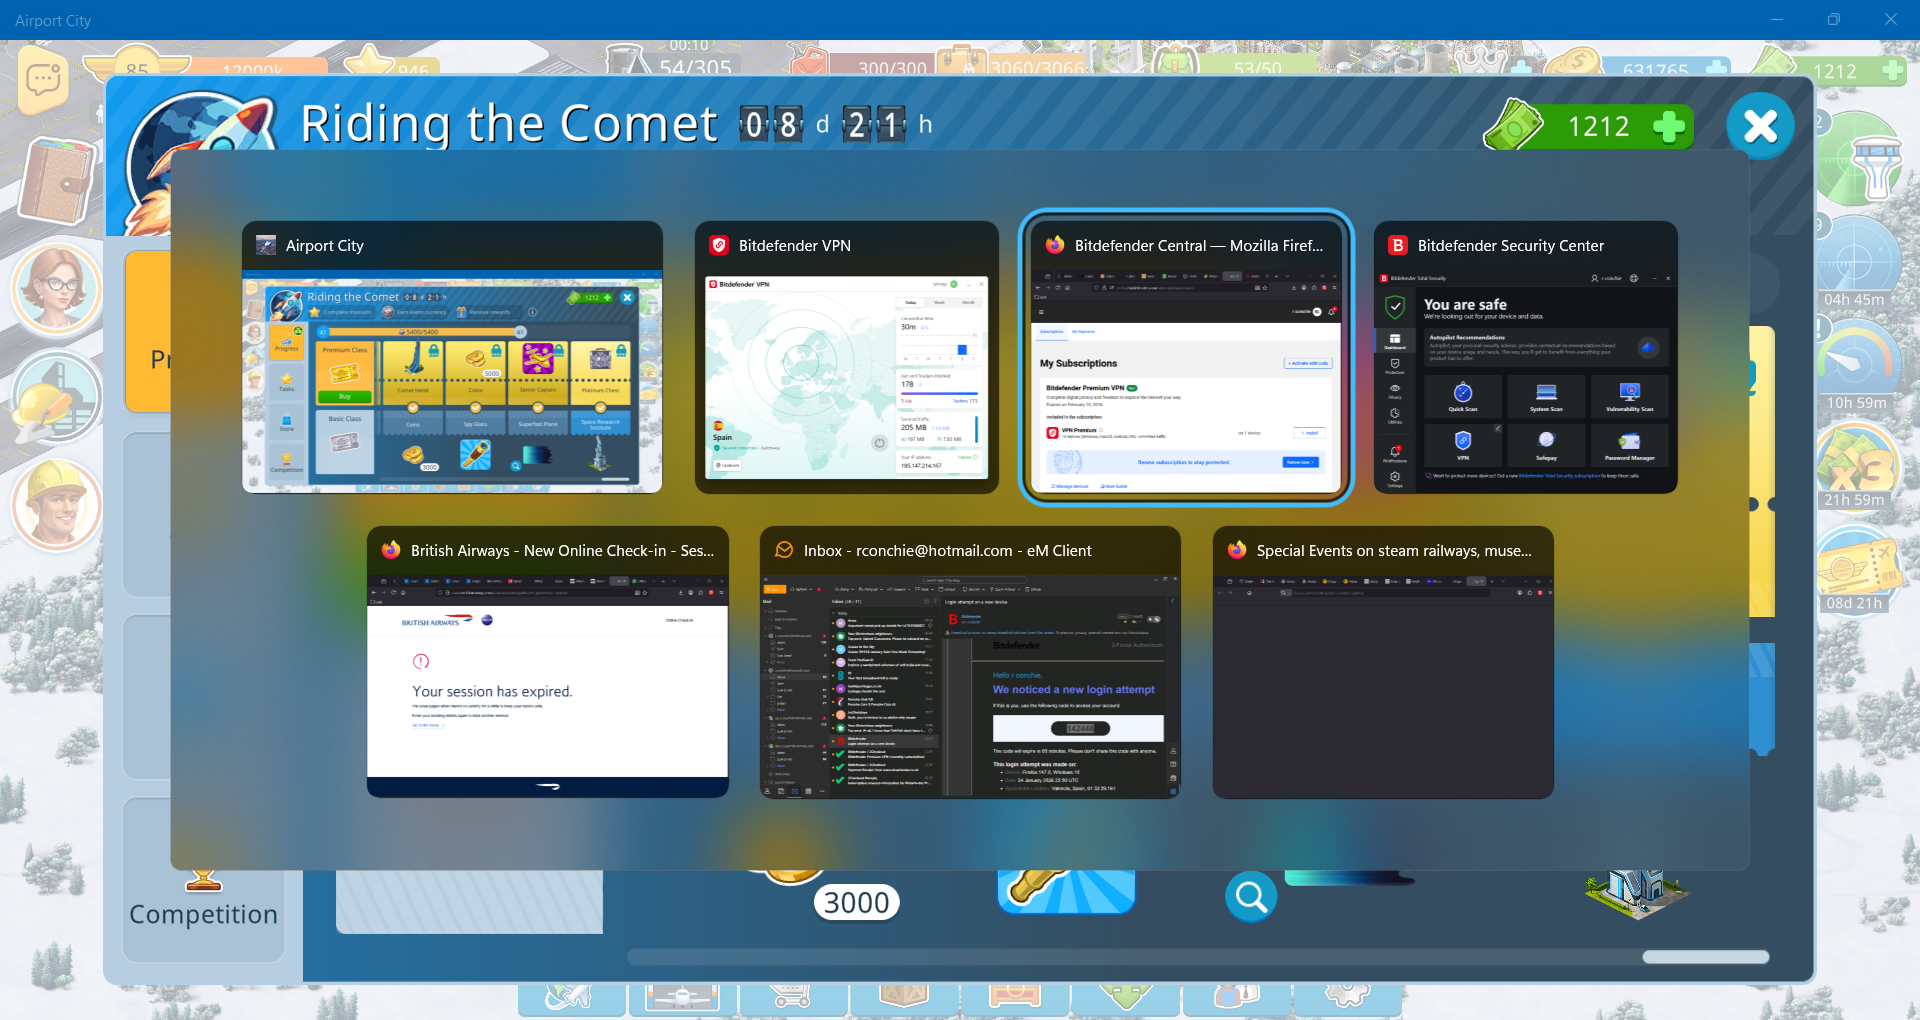The width and height of the screenshot is (1920, 1020).
Task: Open the Bitdefender Security Center window
Action: point(1525,380)
